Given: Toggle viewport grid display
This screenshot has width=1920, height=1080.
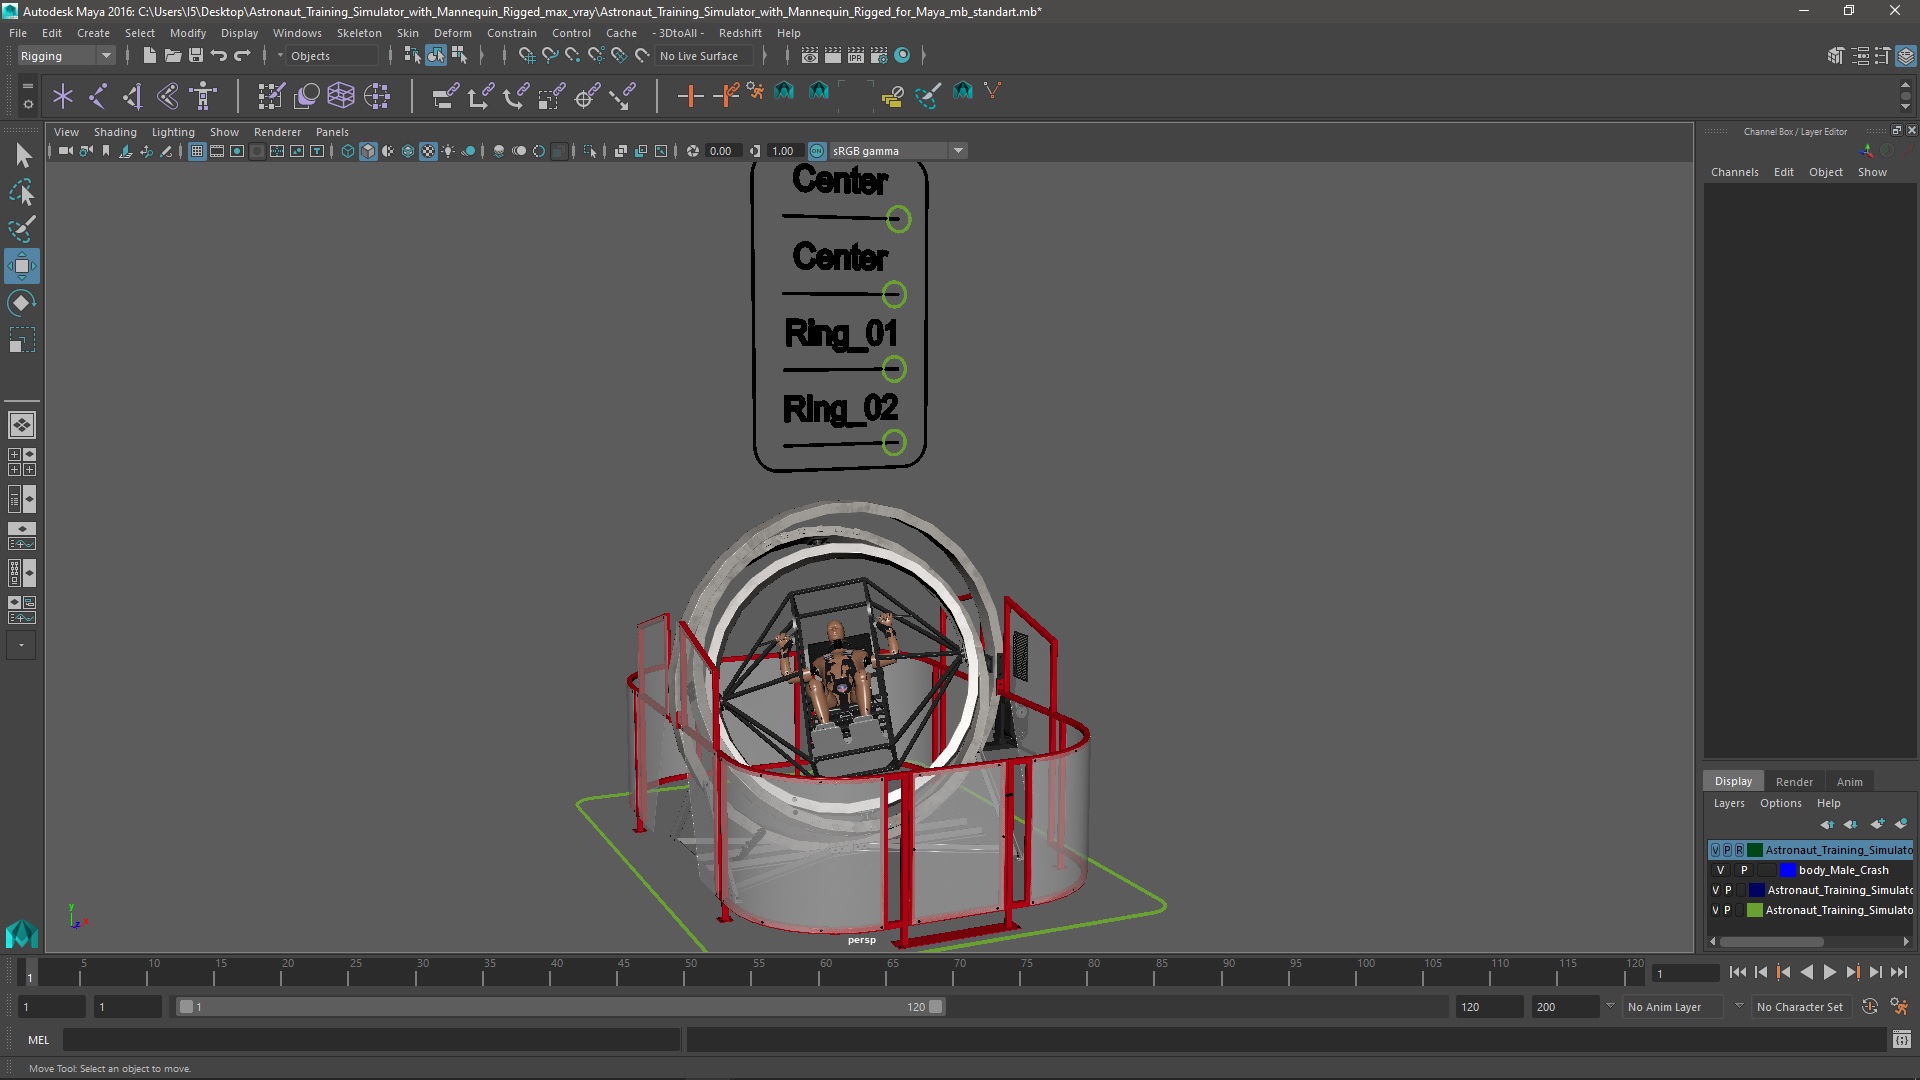Looking at the screenshot, I should (197, 151).
